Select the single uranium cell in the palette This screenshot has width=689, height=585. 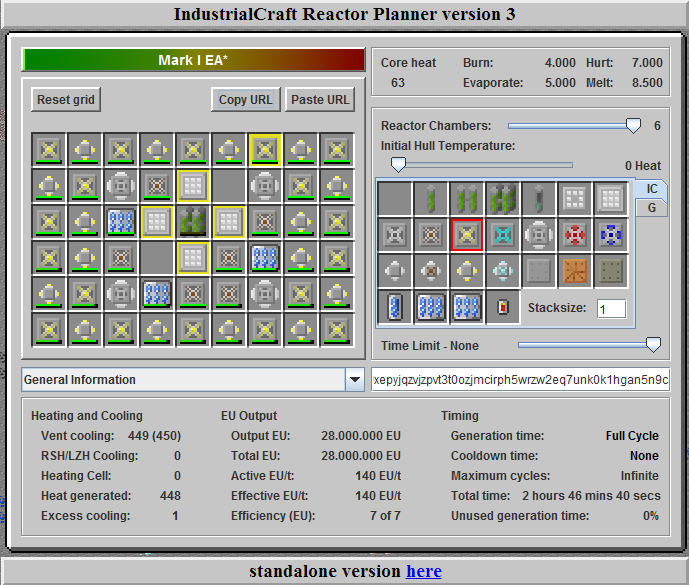pos(432,199)
